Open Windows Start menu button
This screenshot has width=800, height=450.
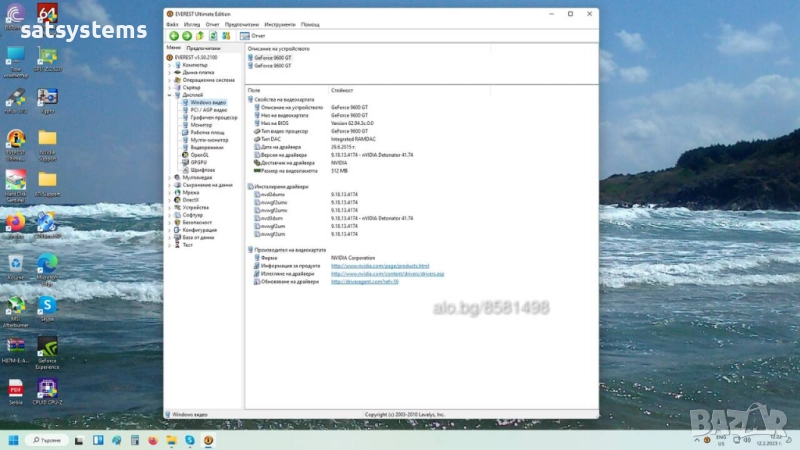point(15,440)
